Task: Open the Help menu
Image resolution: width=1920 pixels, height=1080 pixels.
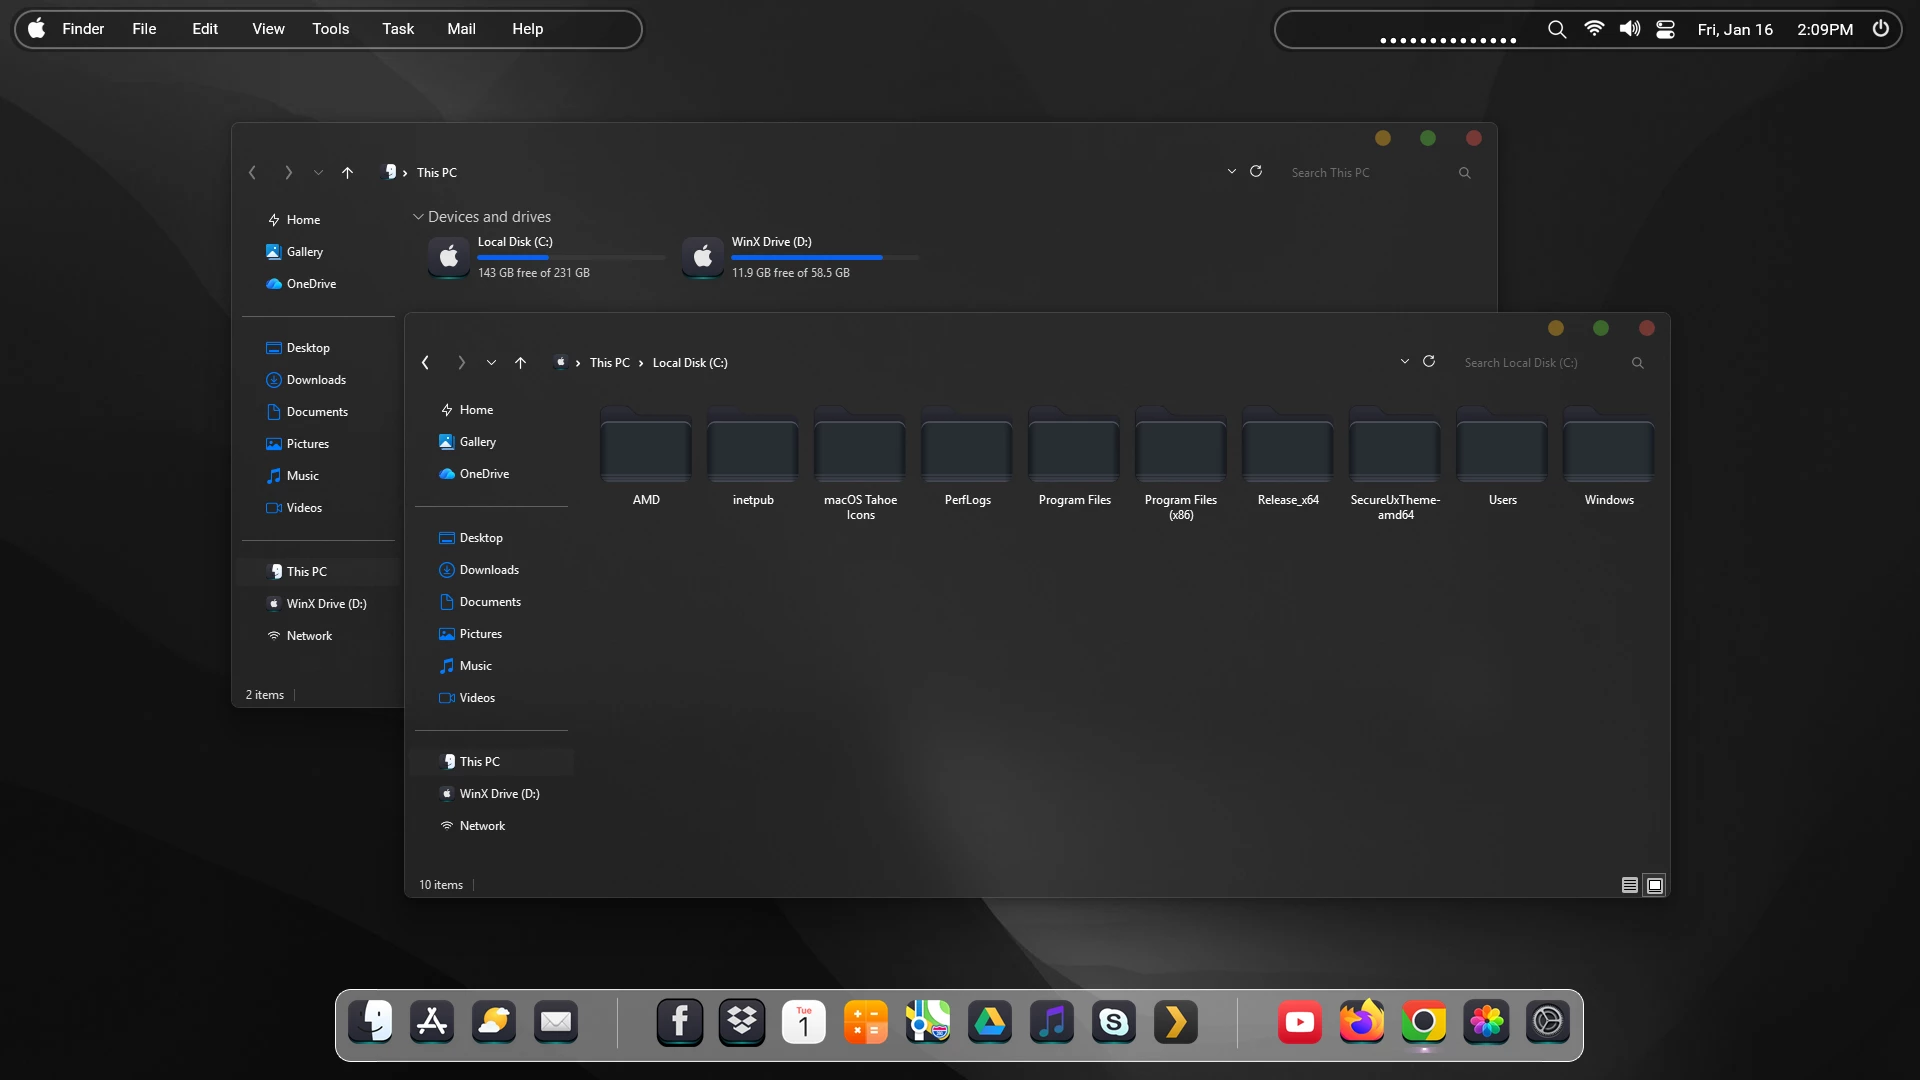Action: pyautogui.click(x=528, y=28)
